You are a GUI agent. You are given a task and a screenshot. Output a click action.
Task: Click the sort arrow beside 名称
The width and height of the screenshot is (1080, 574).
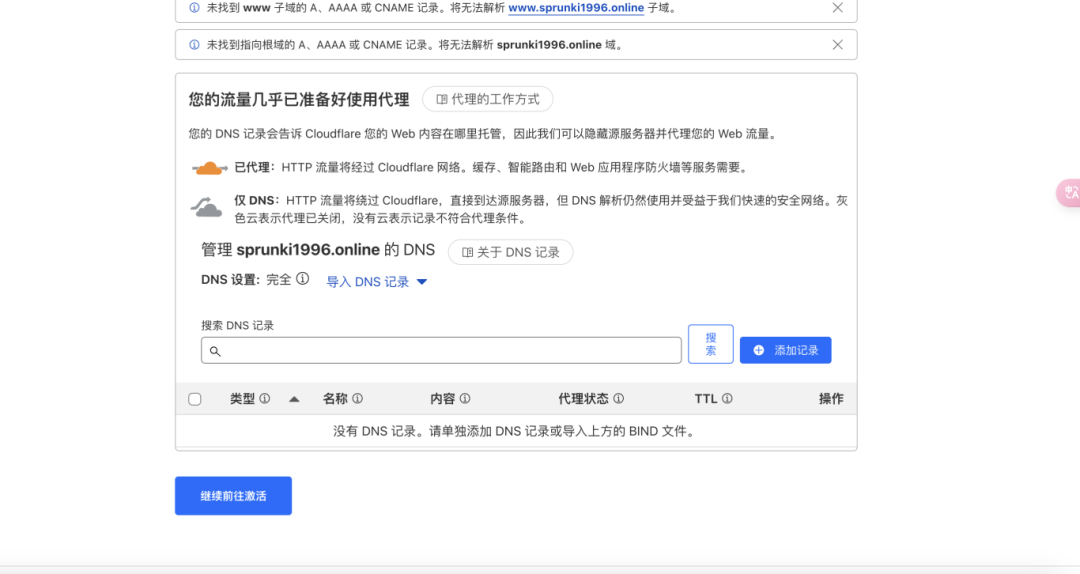294,399
